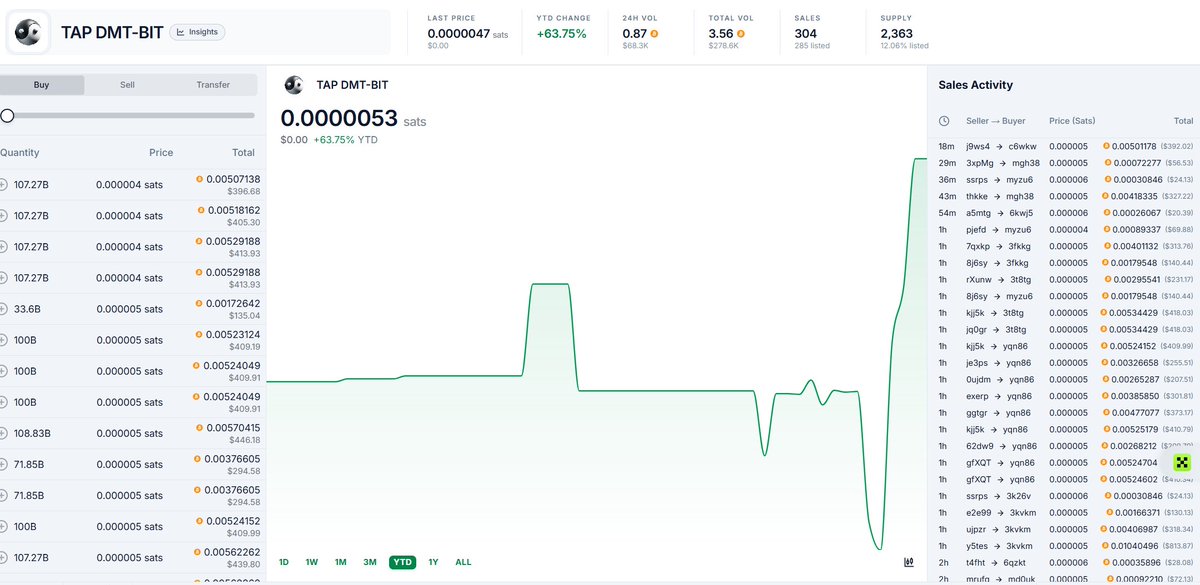Click the bitcoin icon next to TOTAL VOL 3.56
The image size is (1200, 585).
tap(740, 33)
